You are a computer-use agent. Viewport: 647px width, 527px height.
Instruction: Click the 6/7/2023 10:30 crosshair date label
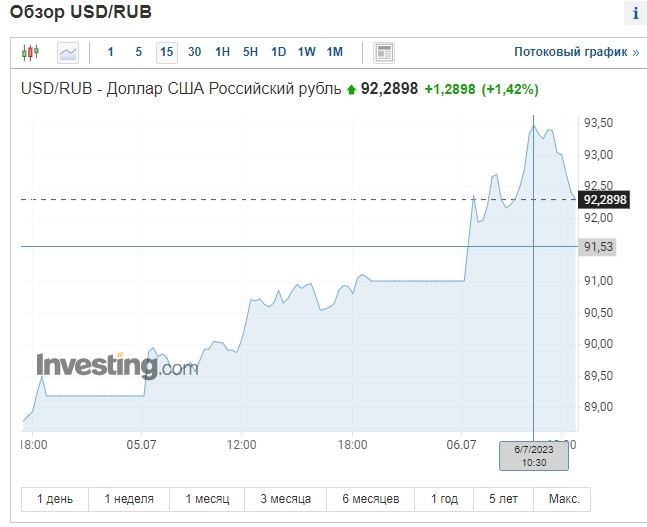(533, 456)
